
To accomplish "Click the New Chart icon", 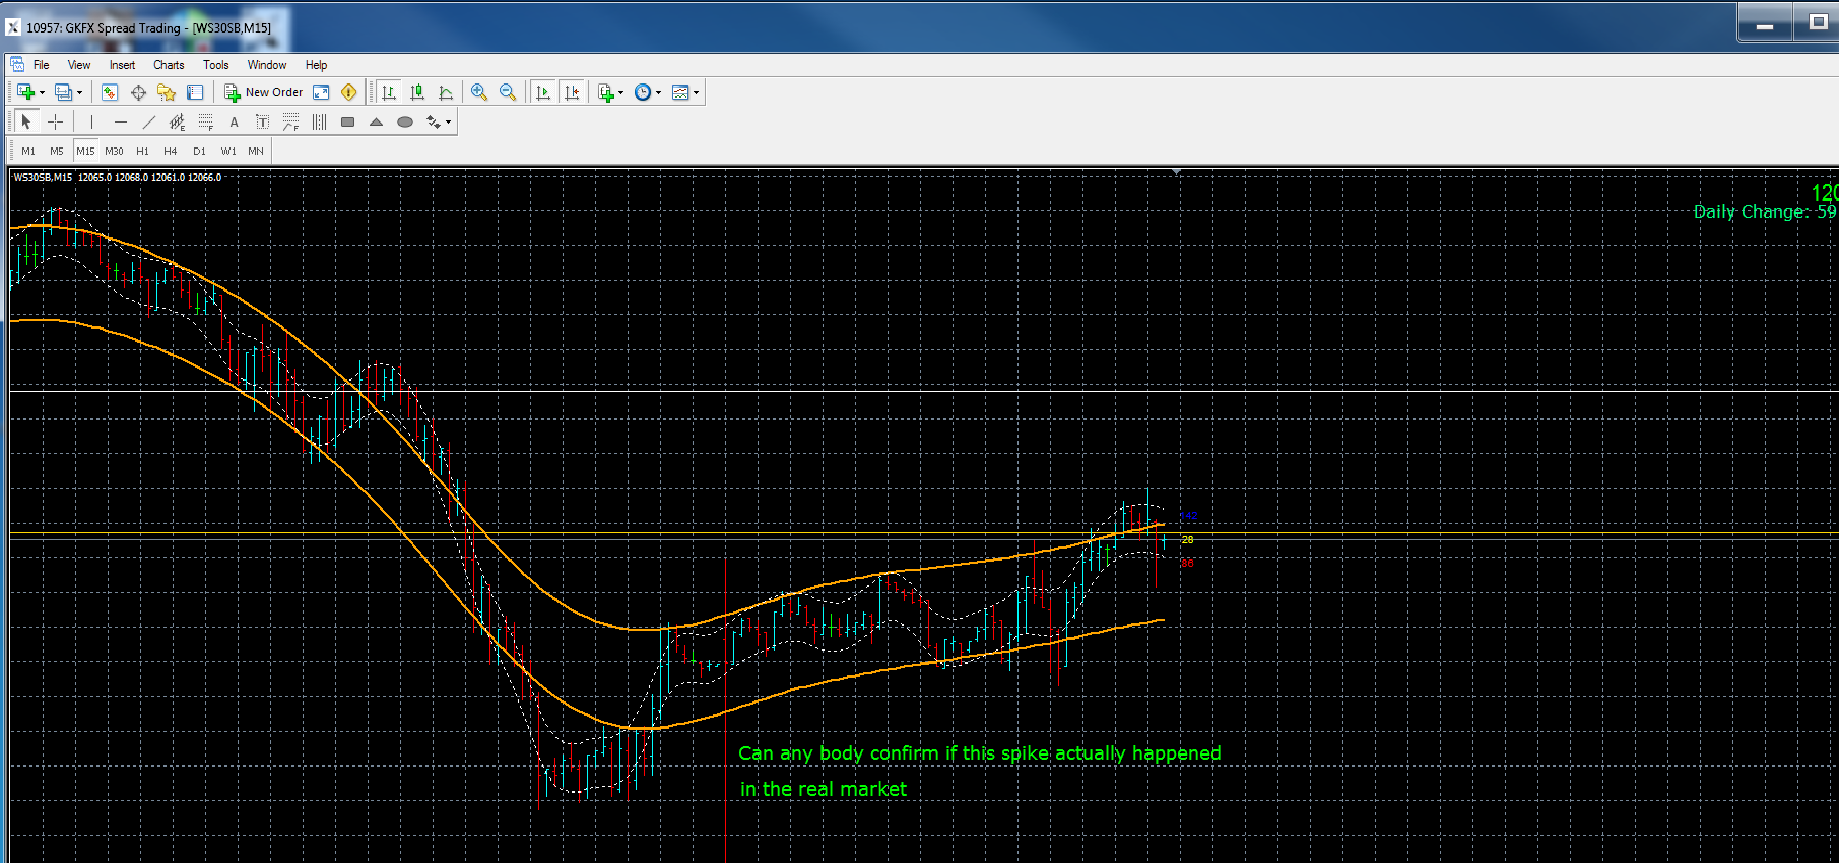I will [26, 92].
